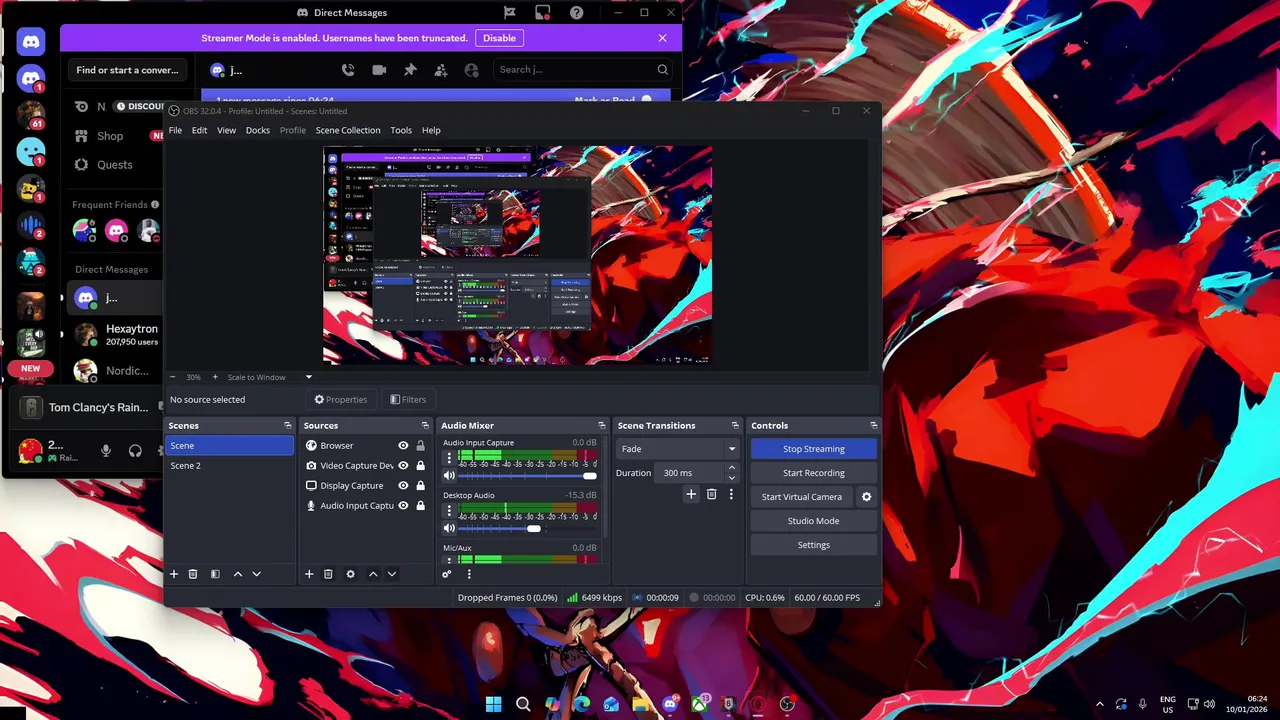1280x720 pixels.
Task: Open OBS Settings button
Action: [814, 545]
